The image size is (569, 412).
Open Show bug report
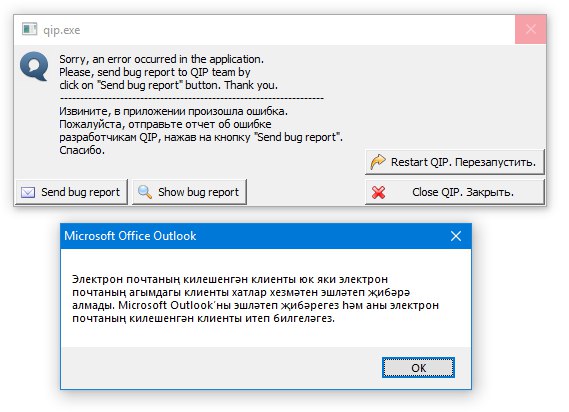189,192
